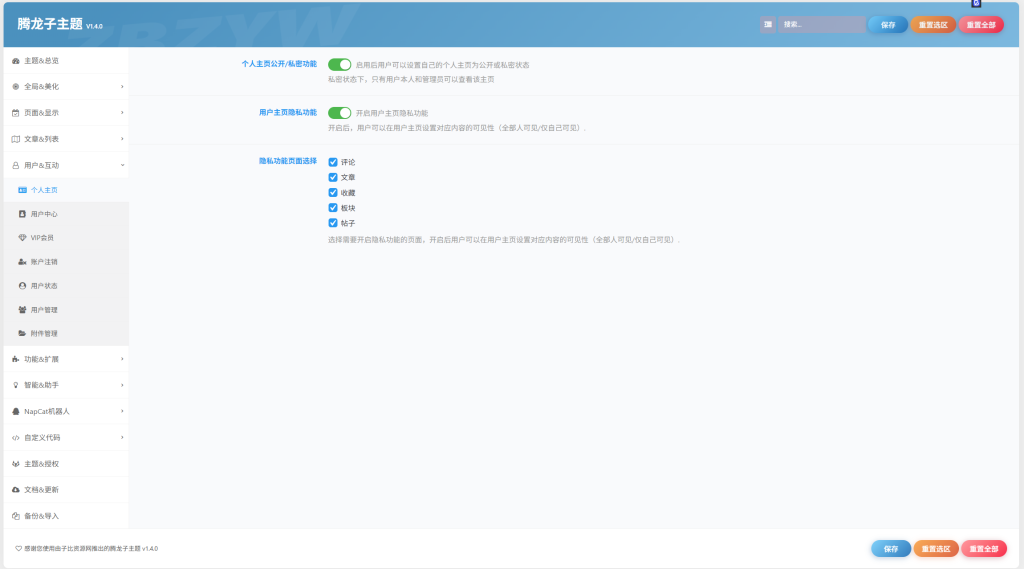Click the 用户状态 circle-user icon
This screenshot has width=1024, height=569.
click(22, 285)
